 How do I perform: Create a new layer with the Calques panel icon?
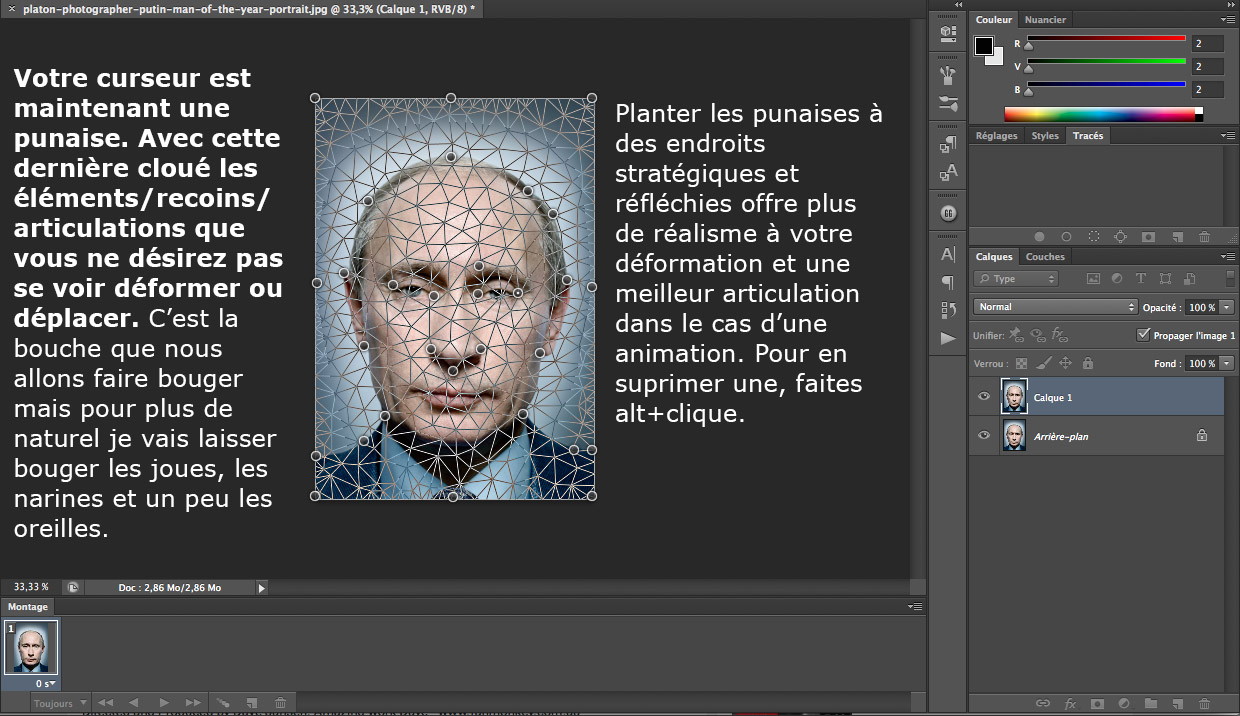coord(1177,704)
